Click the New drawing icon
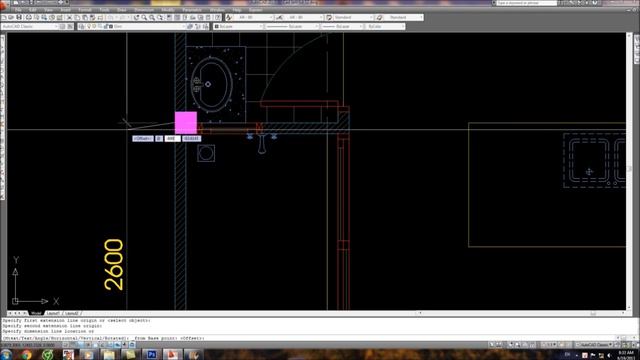This screenshot has width=640, height=360. pos(4,18)
